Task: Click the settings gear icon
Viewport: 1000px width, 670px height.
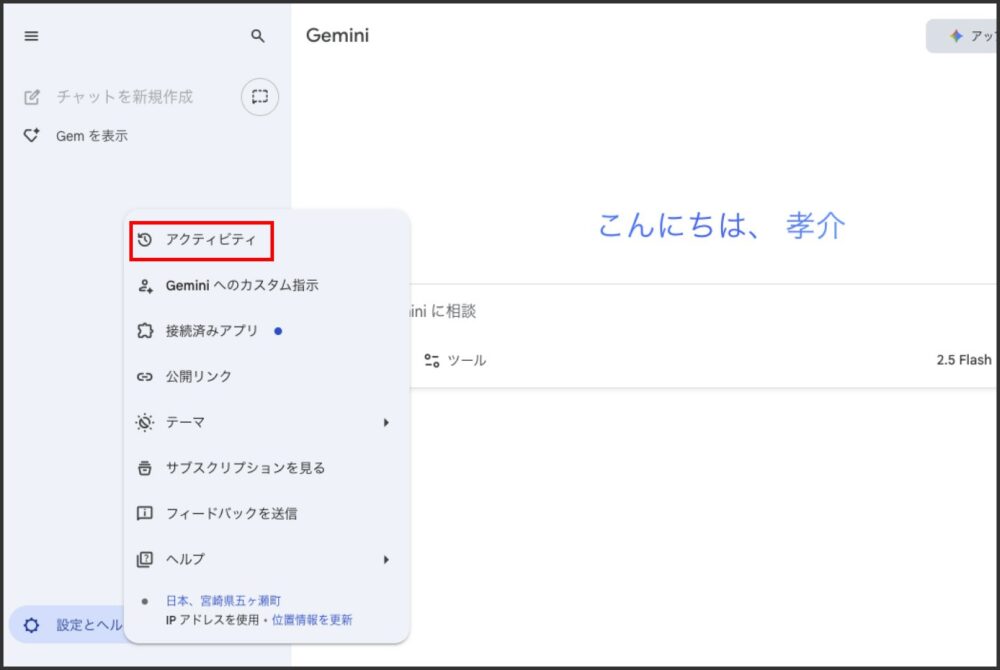Action: [32, 625]
